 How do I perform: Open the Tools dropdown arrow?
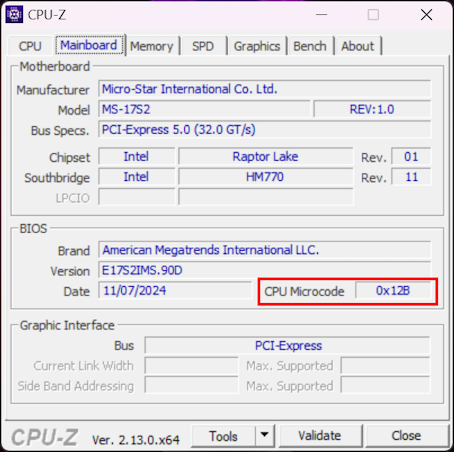tap(265, 435)
